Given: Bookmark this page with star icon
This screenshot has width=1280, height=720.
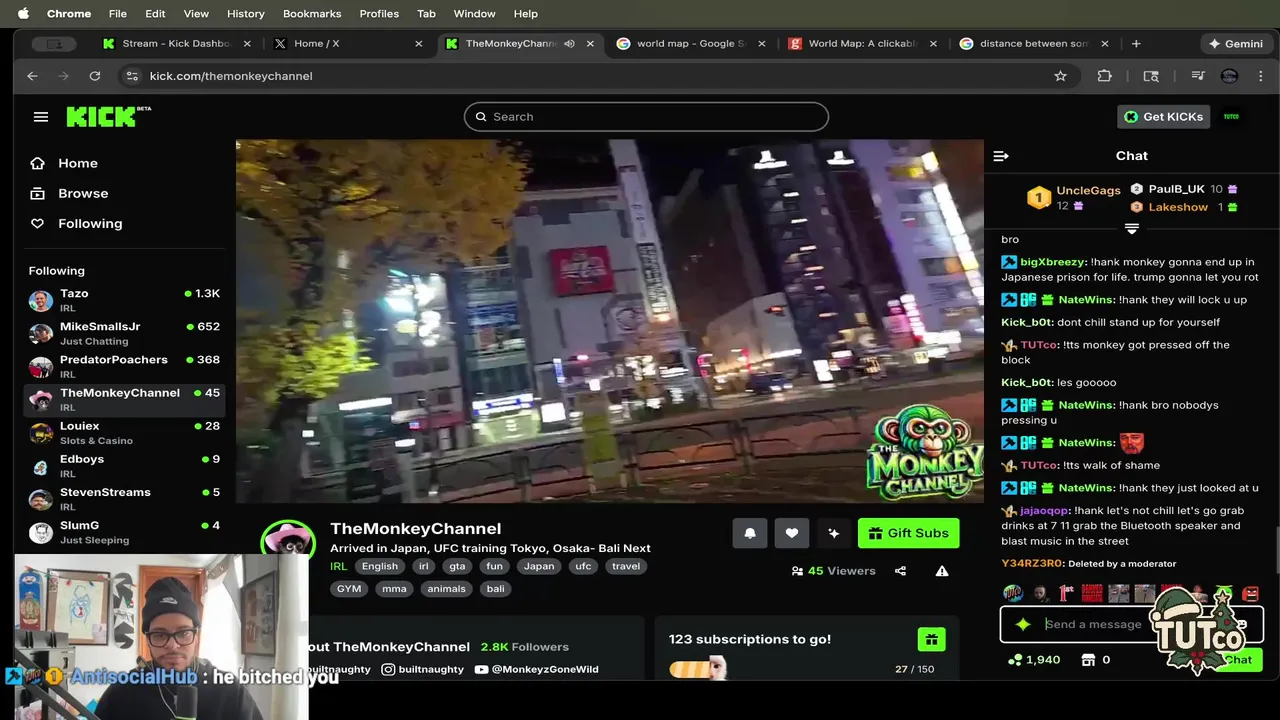Looking at the screenshot, I should [1060, 76].
